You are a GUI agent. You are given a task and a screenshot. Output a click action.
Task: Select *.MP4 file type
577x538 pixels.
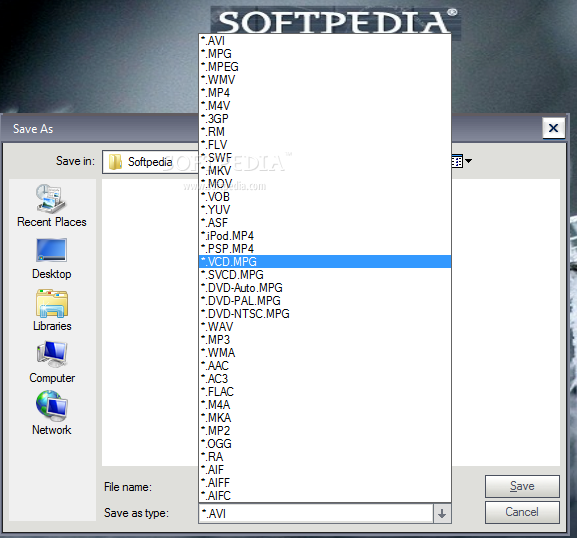tap(325, 93)
